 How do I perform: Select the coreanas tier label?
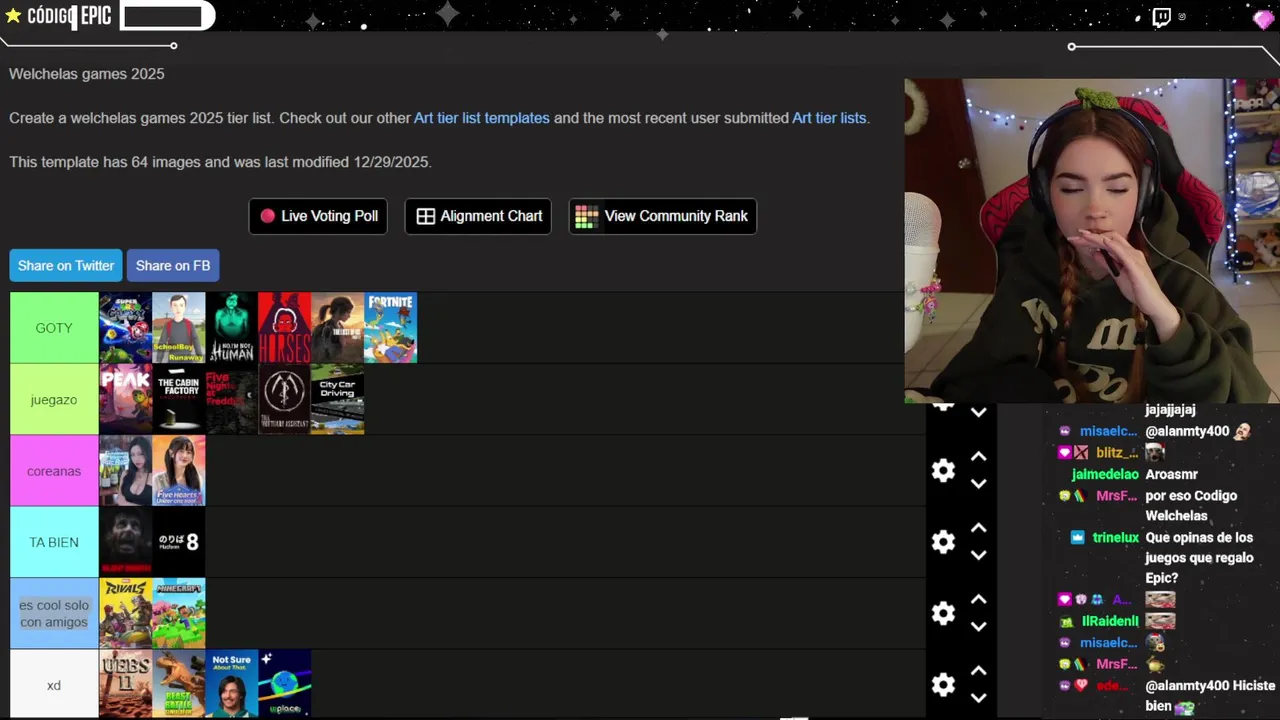point(54,471)
